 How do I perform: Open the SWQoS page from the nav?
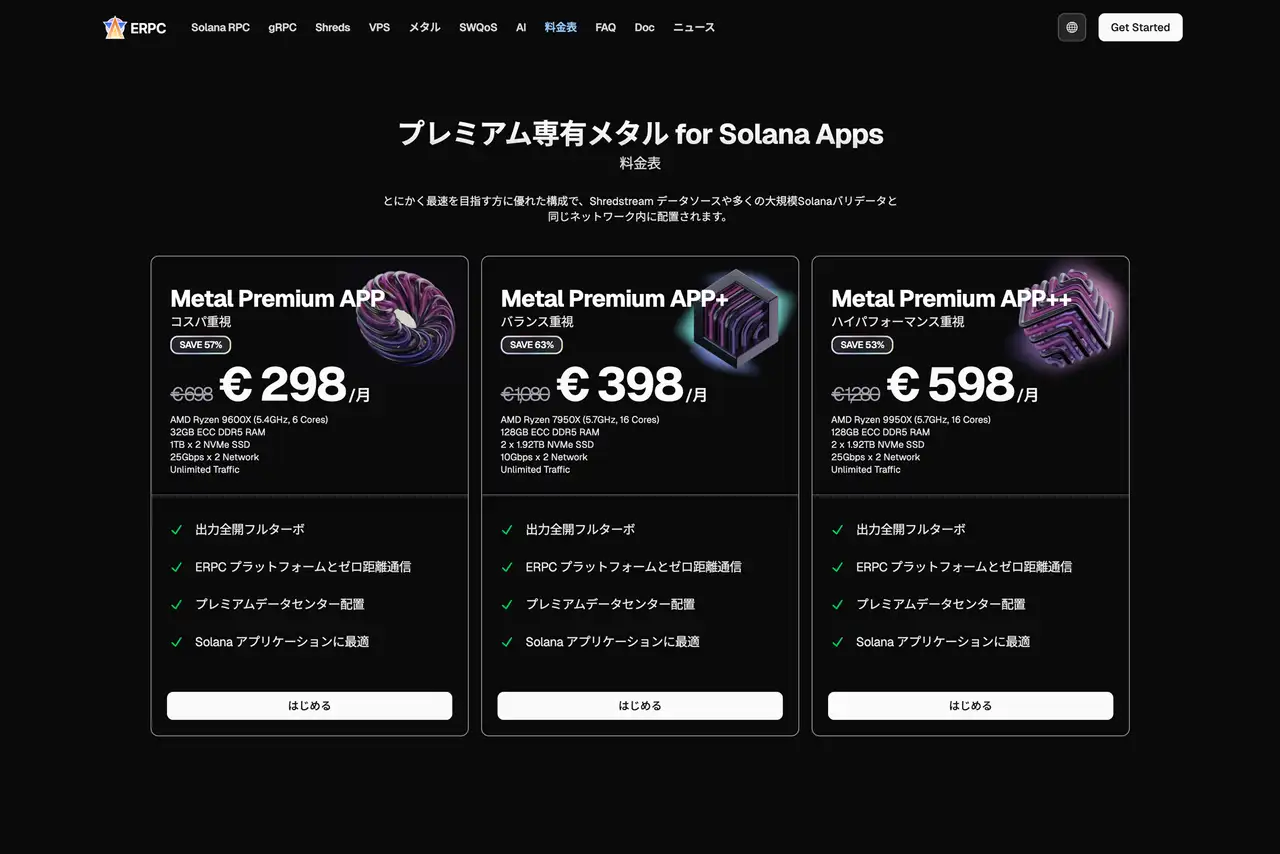[x=477, y=27]
